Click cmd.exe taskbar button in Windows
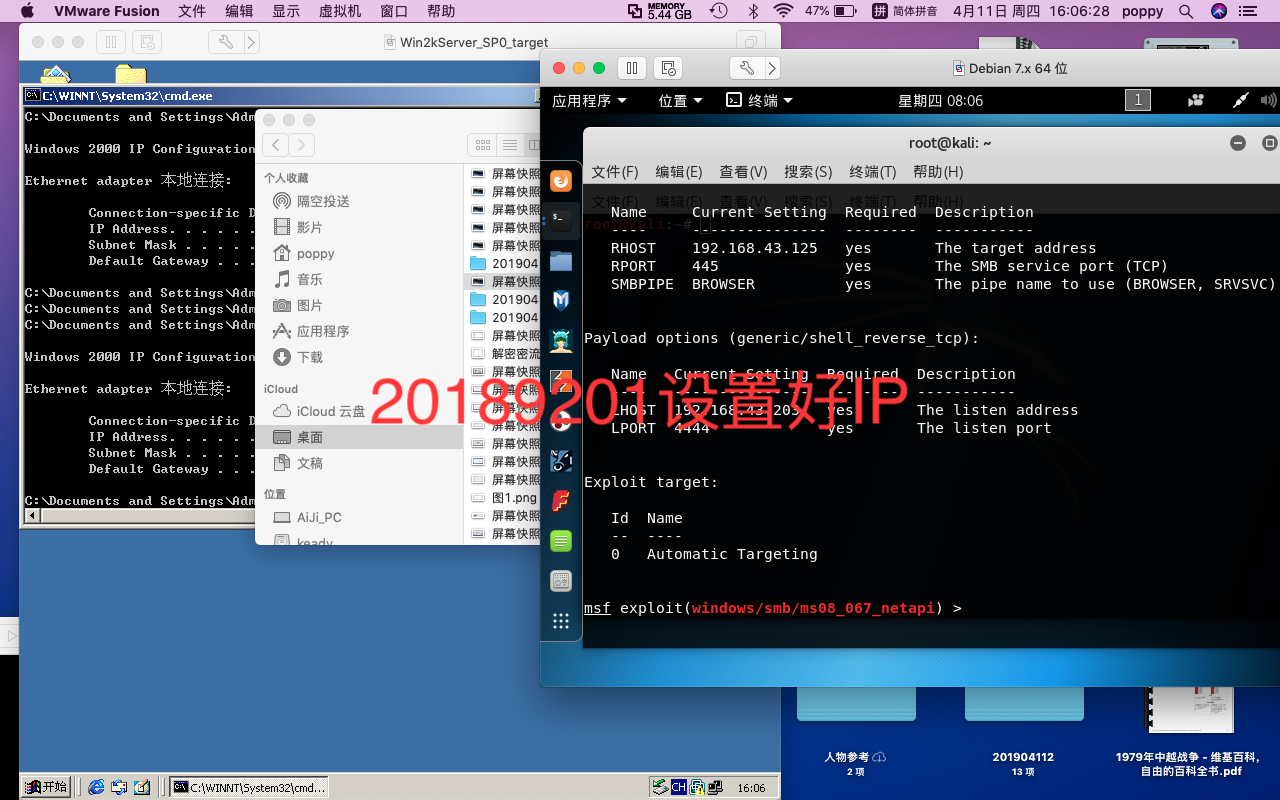1280x800 pixels. point(249,787)
